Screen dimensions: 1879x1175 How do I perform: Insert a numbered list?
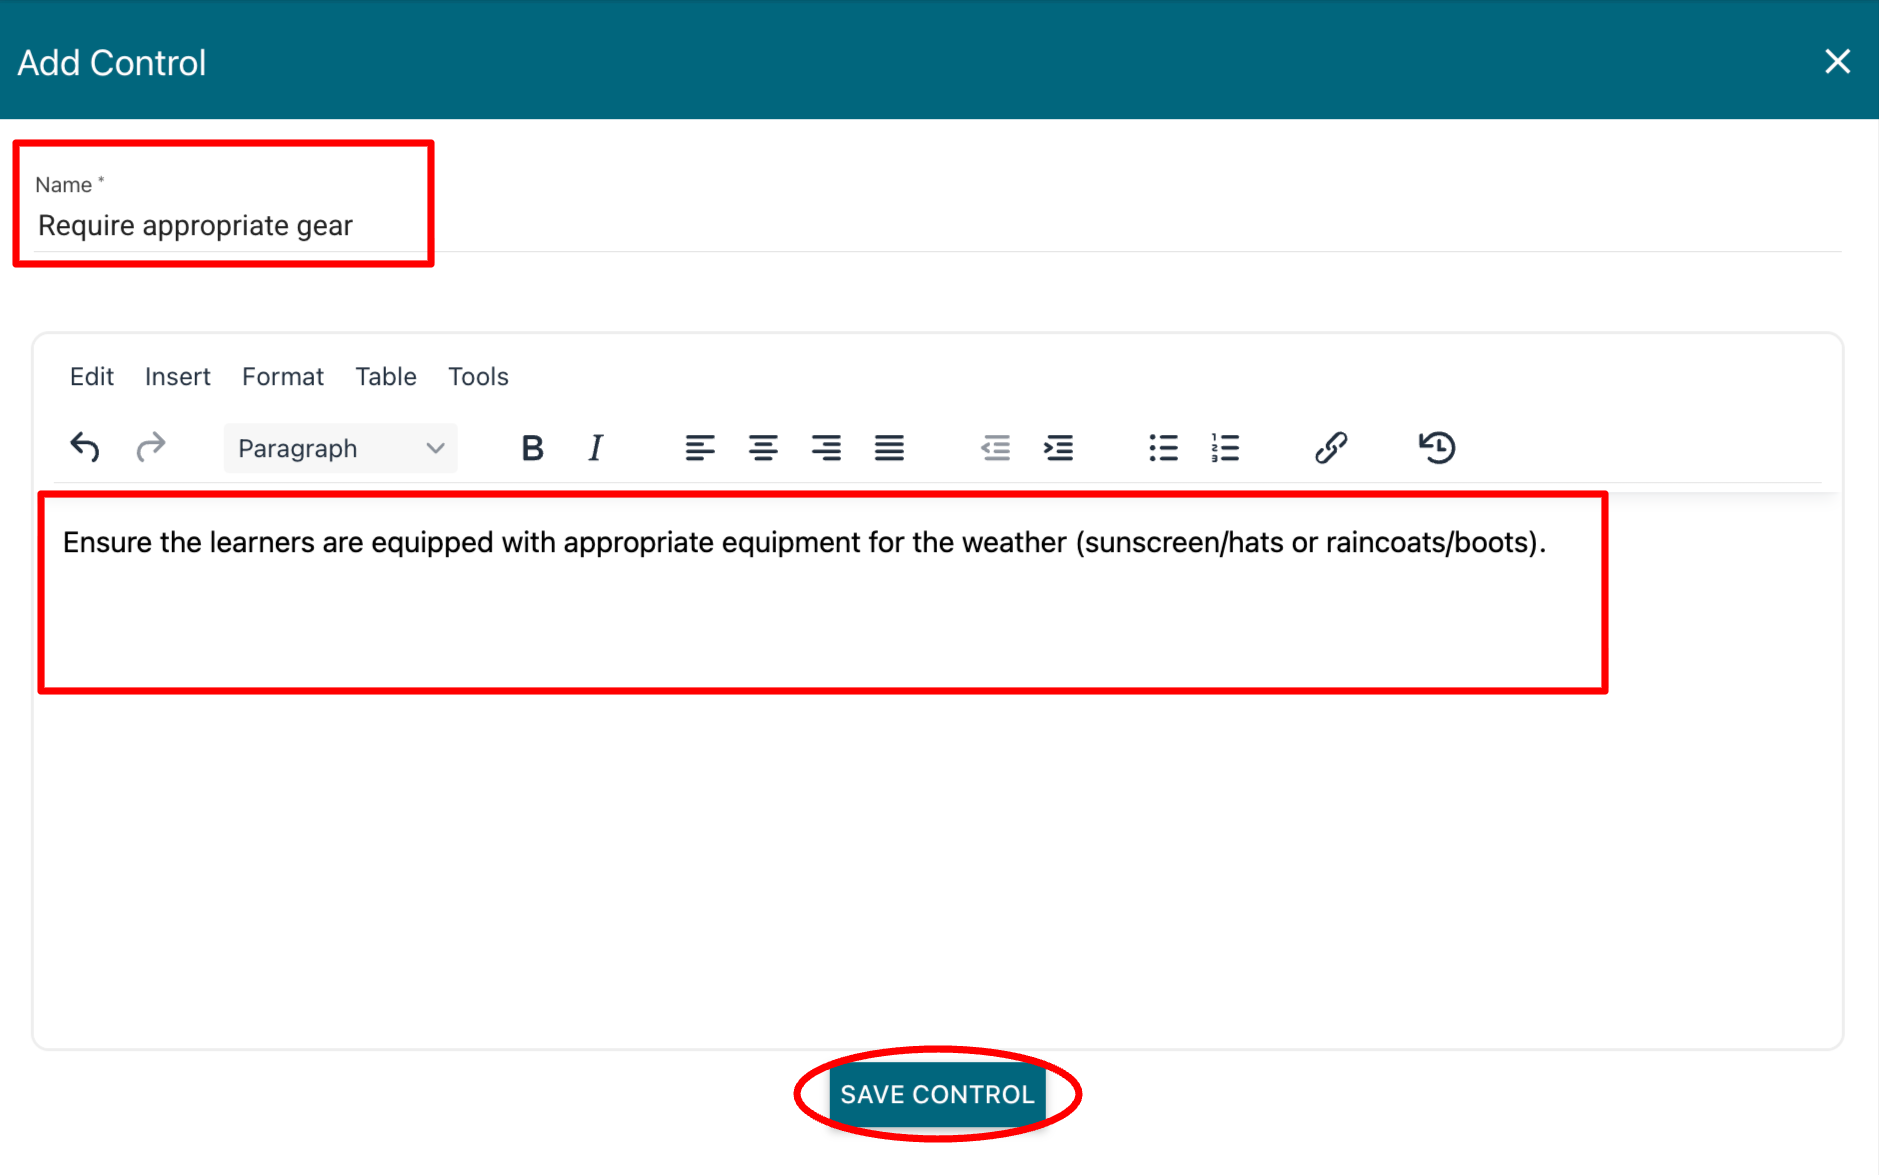[1225, 448]
